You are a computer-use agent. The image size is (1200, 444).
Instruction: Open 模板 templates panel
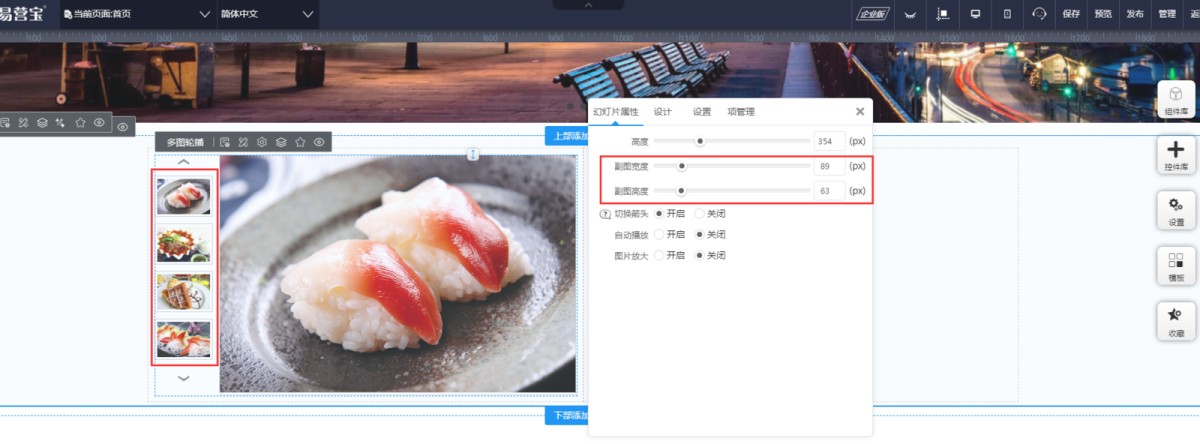coord(1177,266)
